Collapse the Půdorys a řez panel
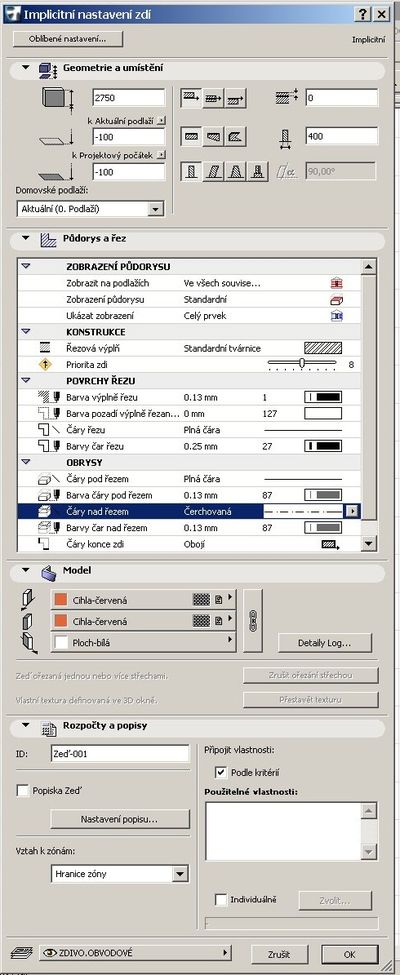This screenshot has height=975, width=400. point(26,238)
